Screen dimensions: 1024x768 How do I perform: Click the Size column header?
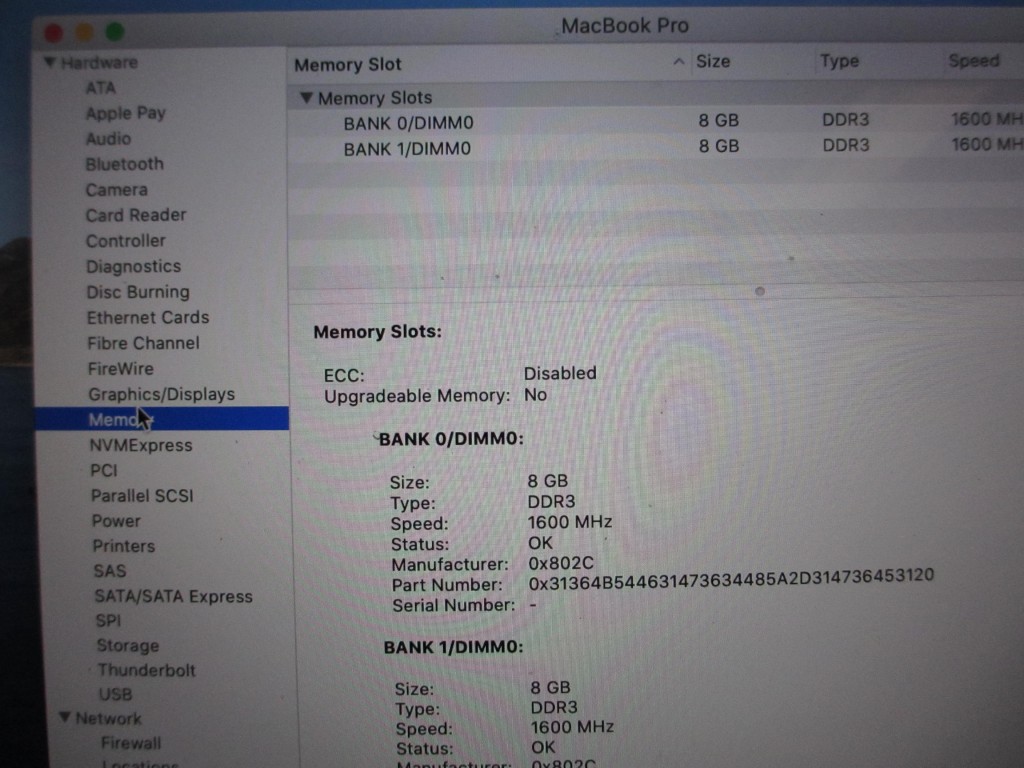pos(712,61)
